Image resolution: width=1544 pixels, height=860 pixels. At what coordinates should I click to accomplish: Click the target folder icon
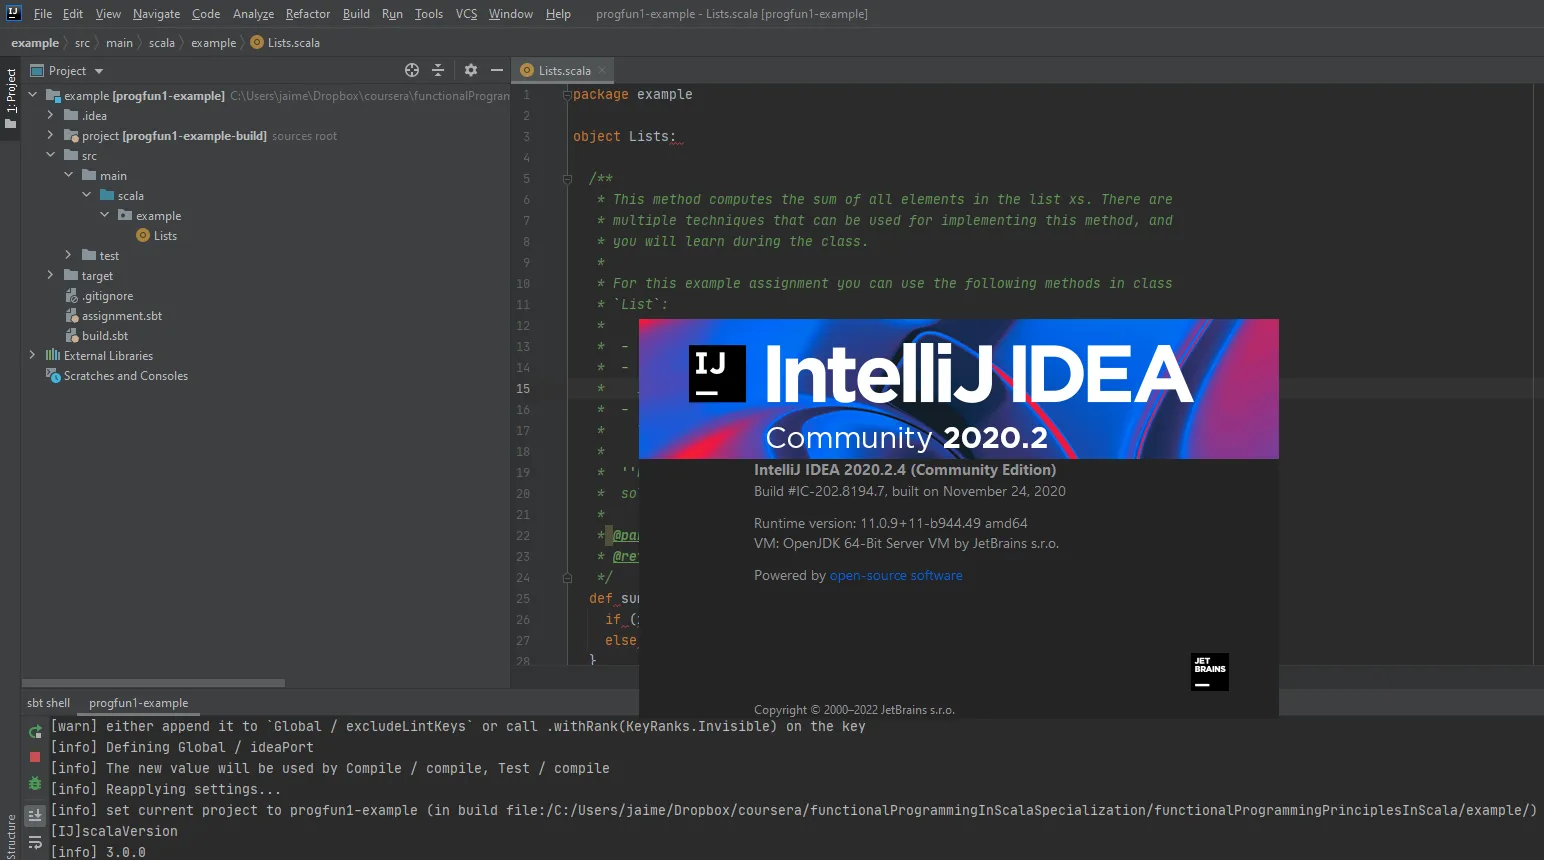point(71,276)
